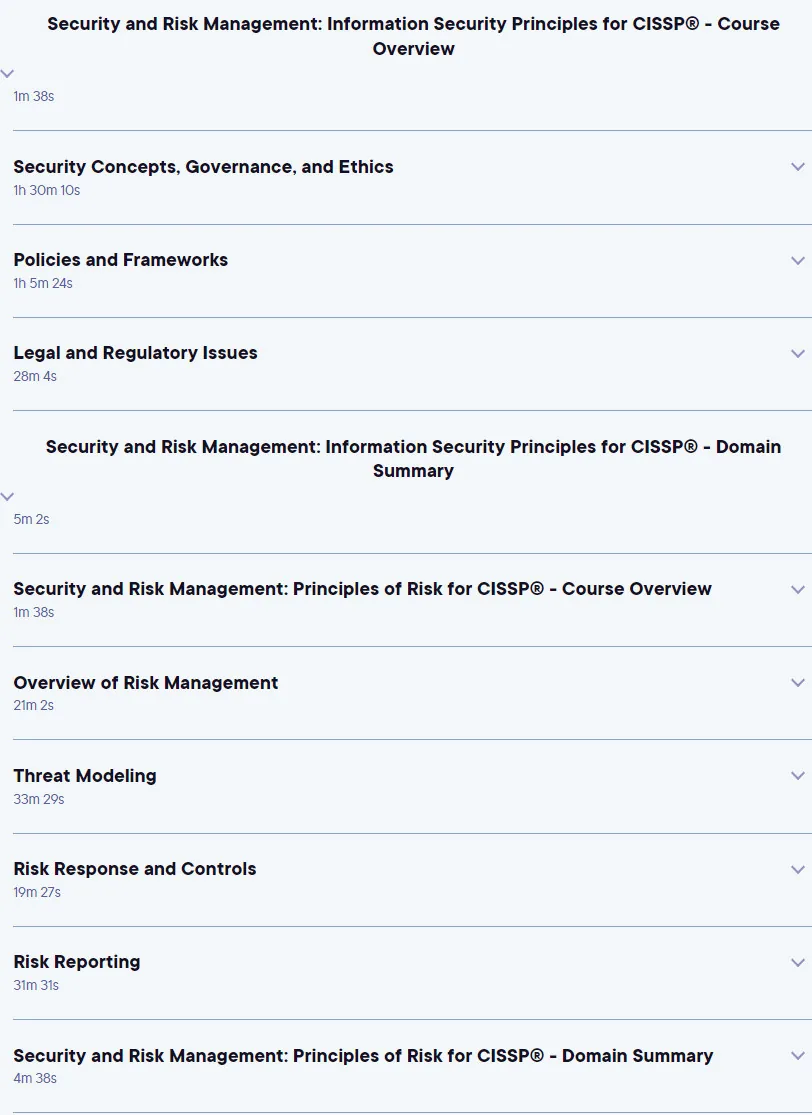Screen dimensions: 812x1115
Task: Expand the Policies and Frameworks chevron
Action: click(798, 261)
